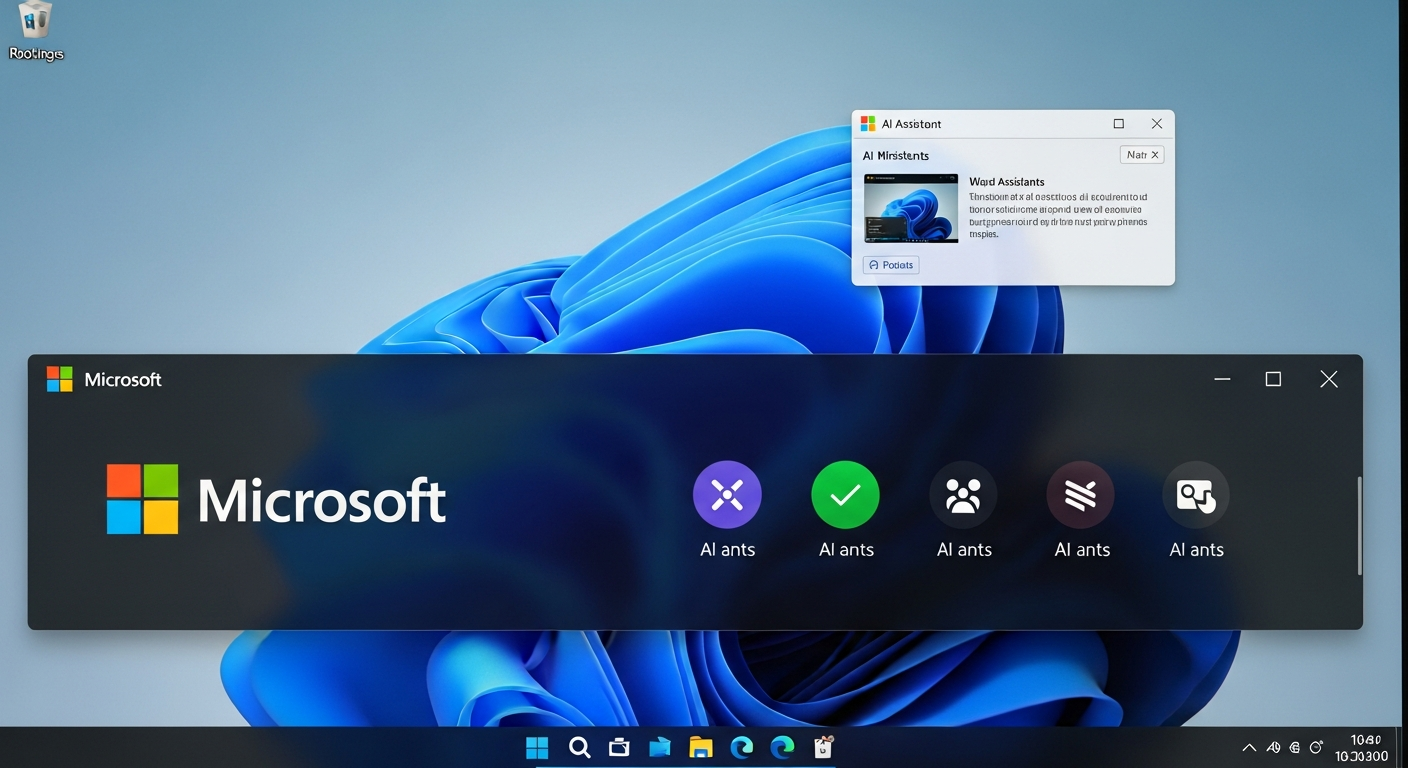The height and width of the screenshot is (768, 1408).
Task: Open the Windows Start menu
Action: (537, 747)
